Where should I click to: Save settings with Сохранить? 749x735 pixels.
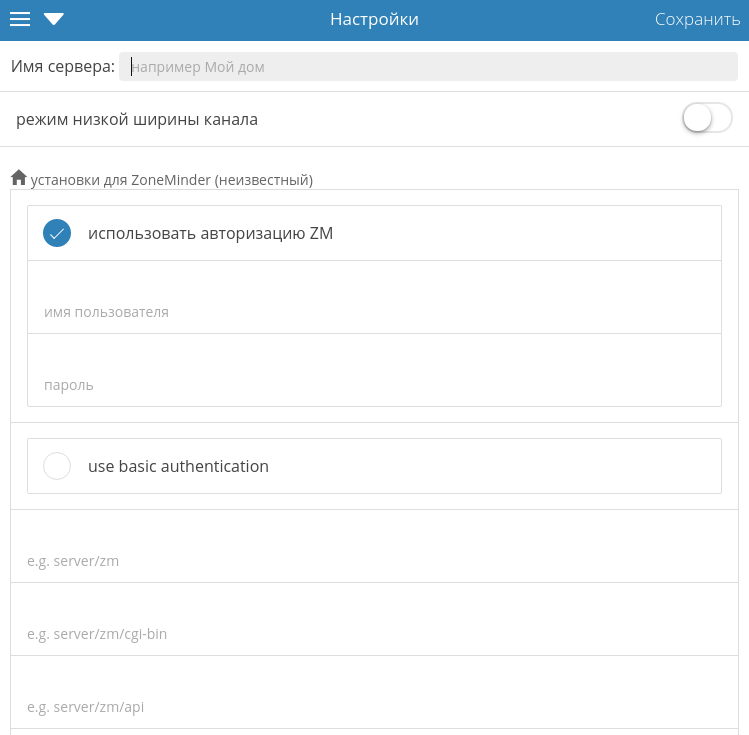[x=697, y=20]
